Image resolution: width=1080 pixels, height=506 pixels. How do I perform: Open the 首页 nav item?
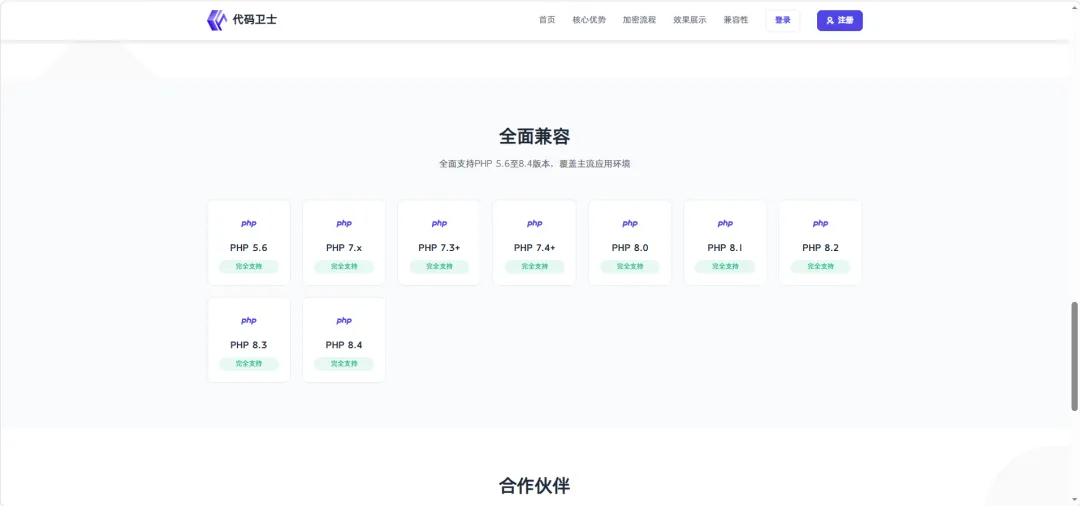pos(547,20)
